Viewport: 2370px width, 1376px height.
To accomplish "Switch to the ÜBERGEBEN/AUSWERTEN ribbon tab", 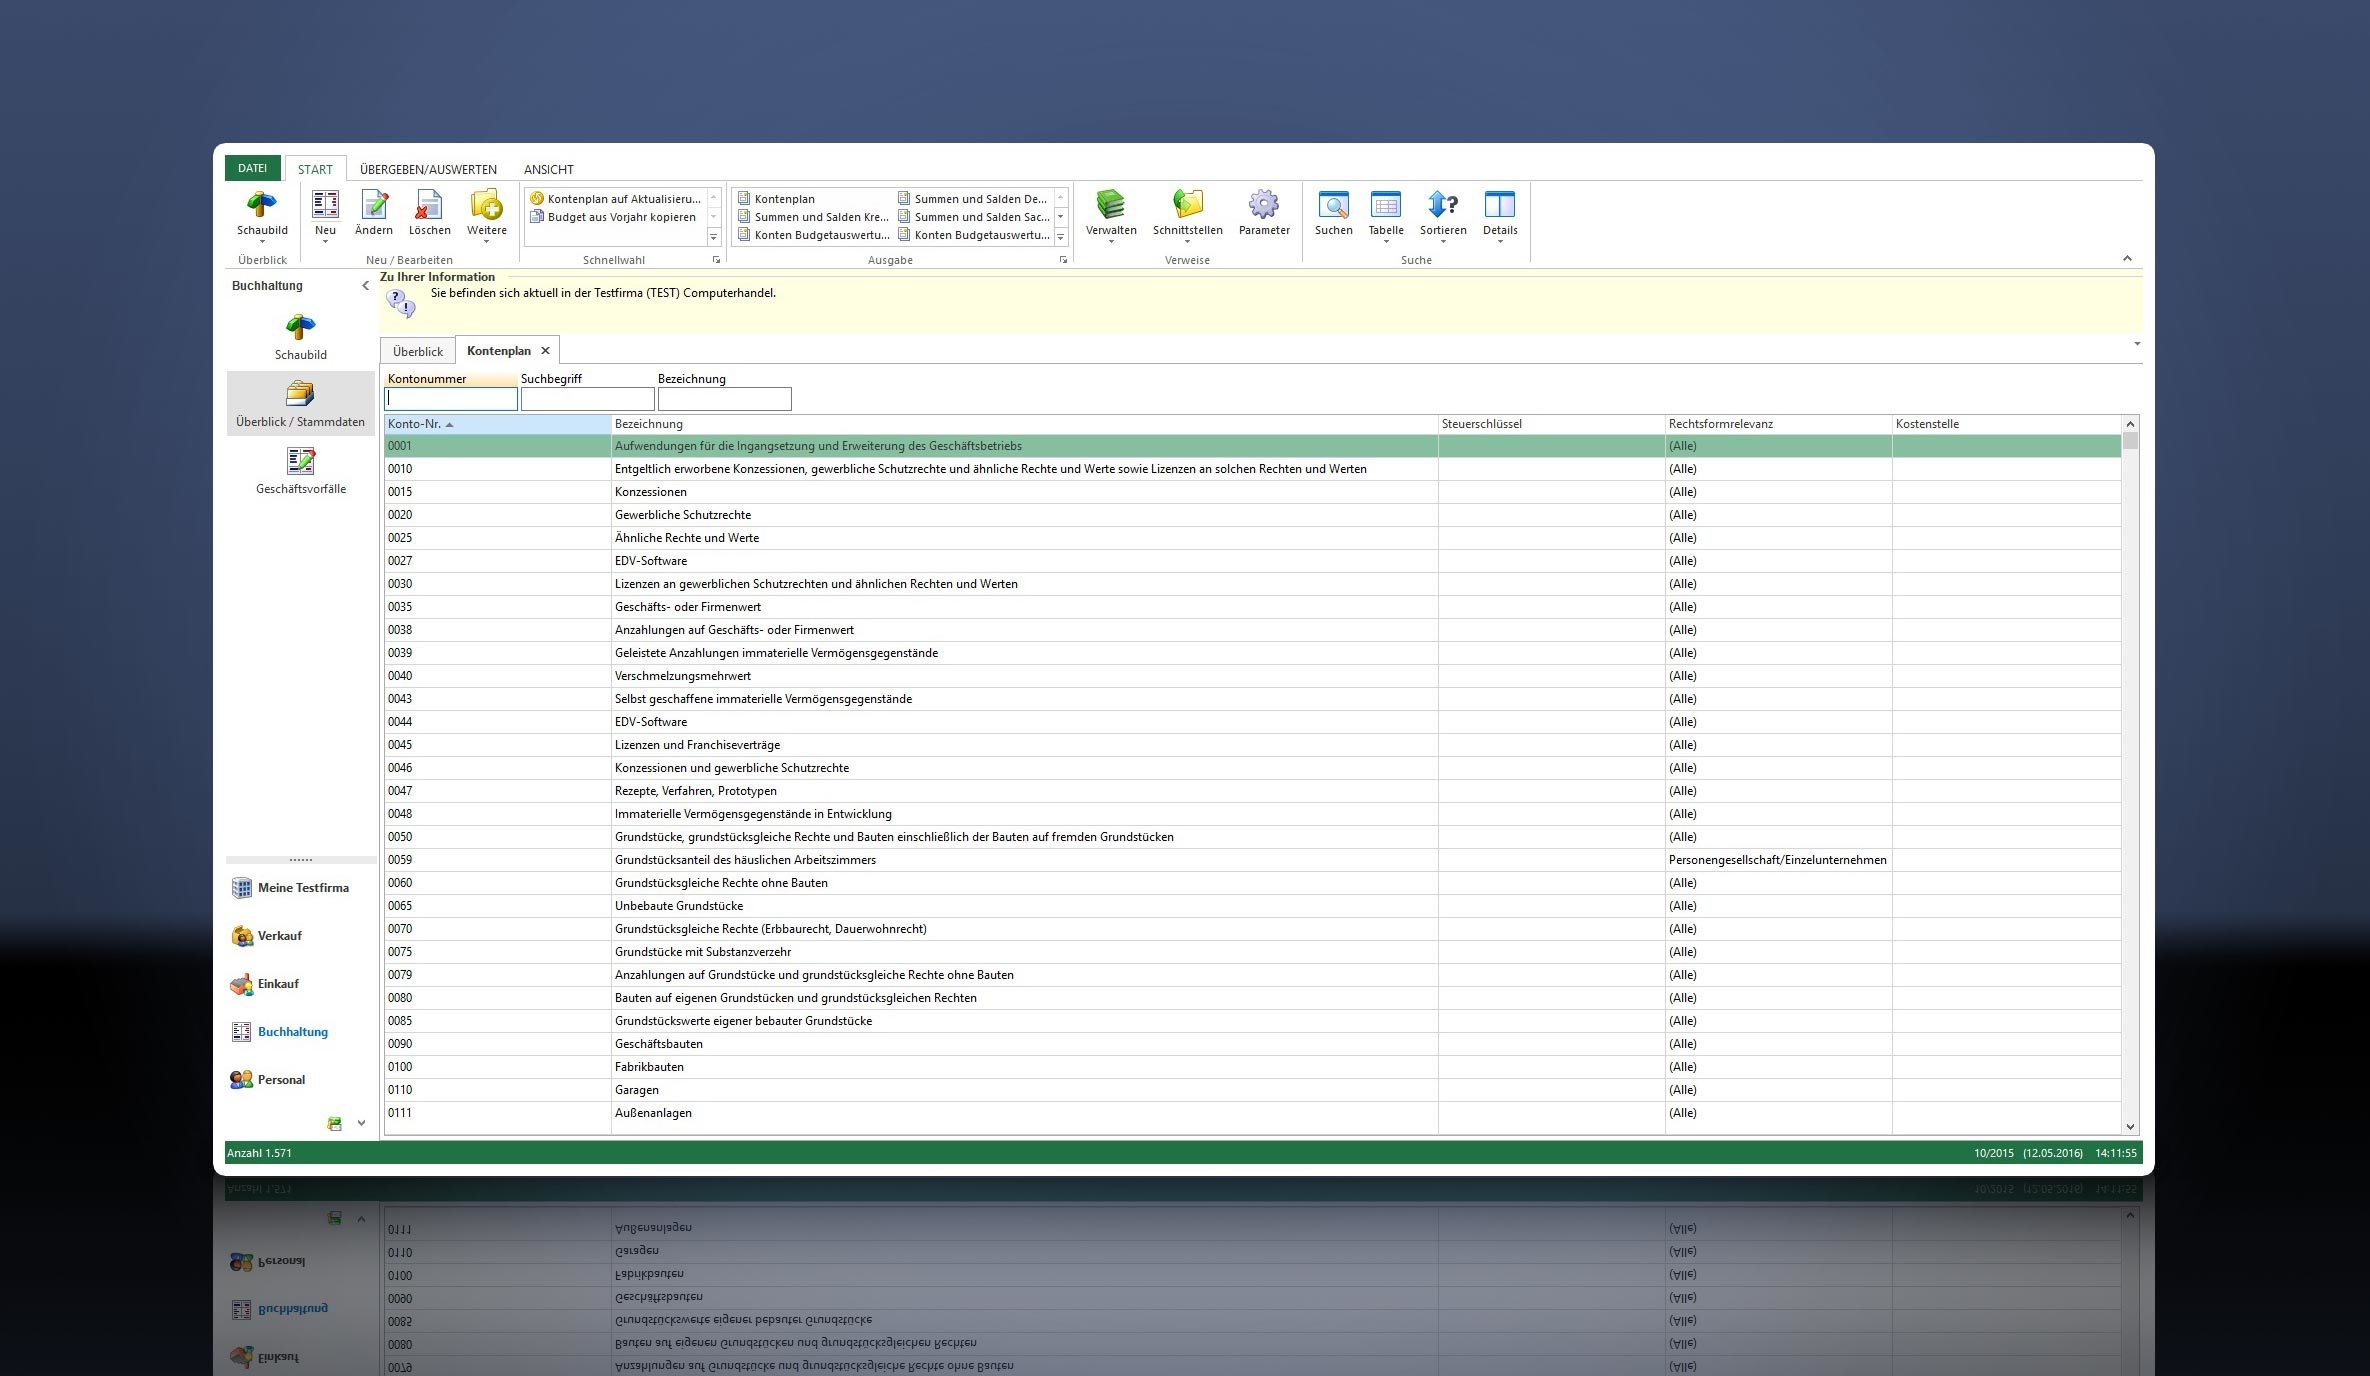I will coord(428,169).
